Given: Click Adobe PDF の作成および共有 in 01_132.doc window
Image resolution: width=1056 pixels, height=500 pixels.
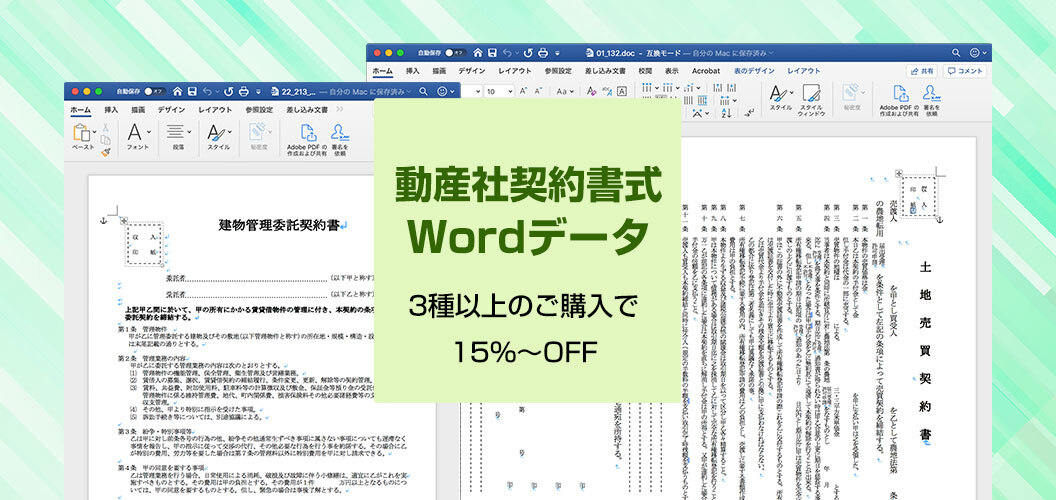Looking at the screenshot, I should [x=899, y=101].
